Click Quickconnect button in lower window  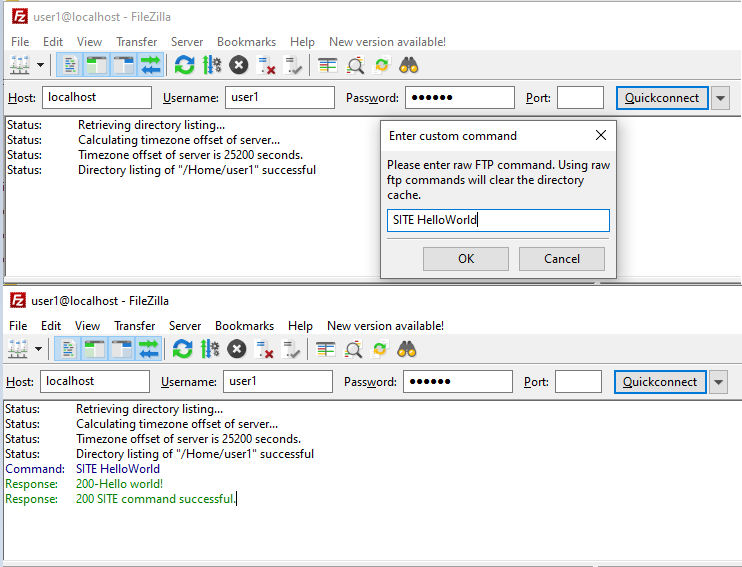point(659,382)
